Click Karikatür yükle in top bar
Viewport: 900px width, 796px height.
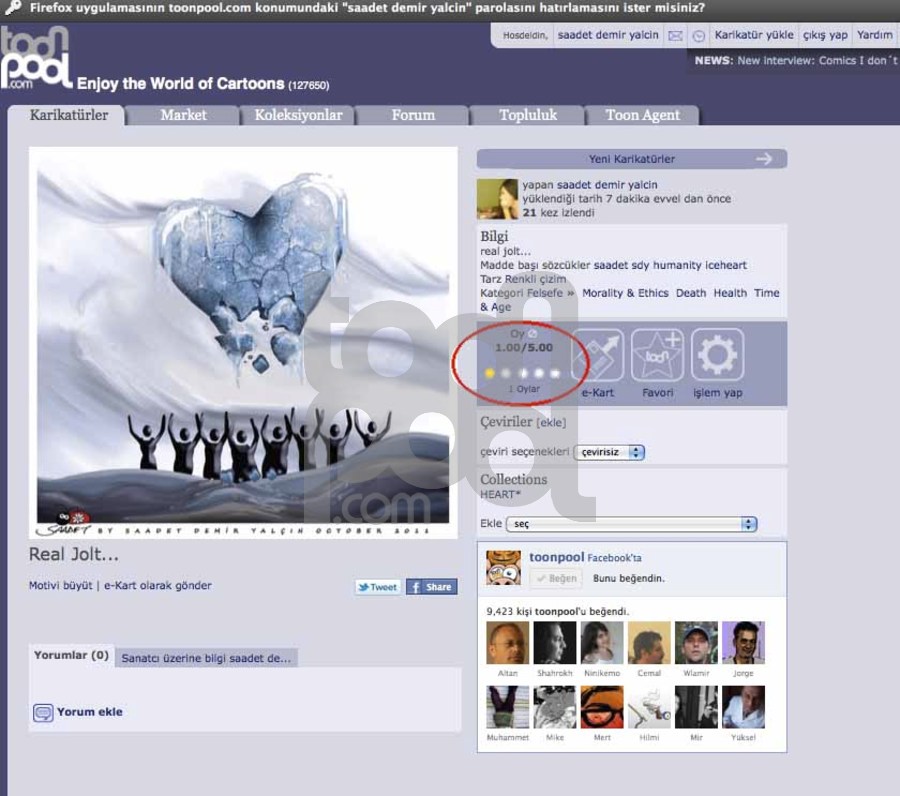coord(754,35)
